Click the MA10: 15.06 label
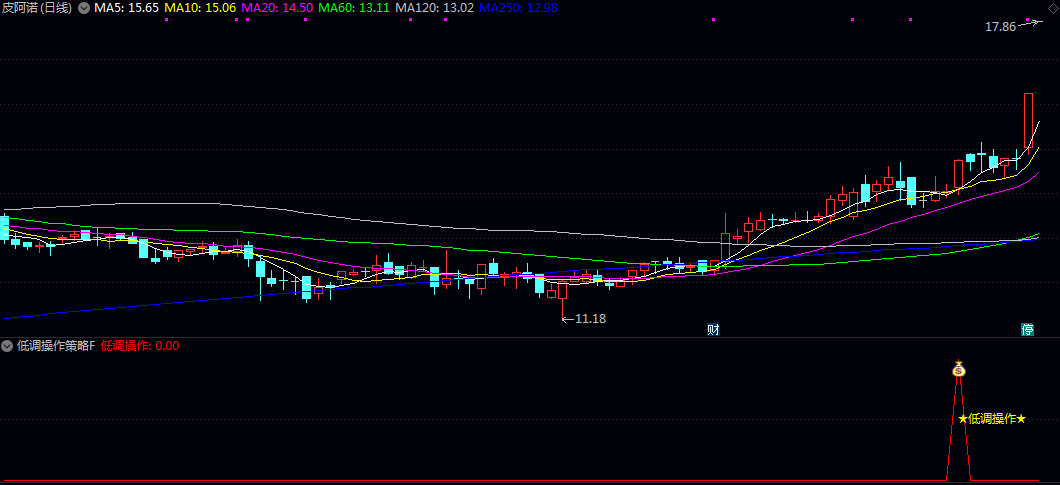This screenshot has width=1060, height=485. coord(200,9)
